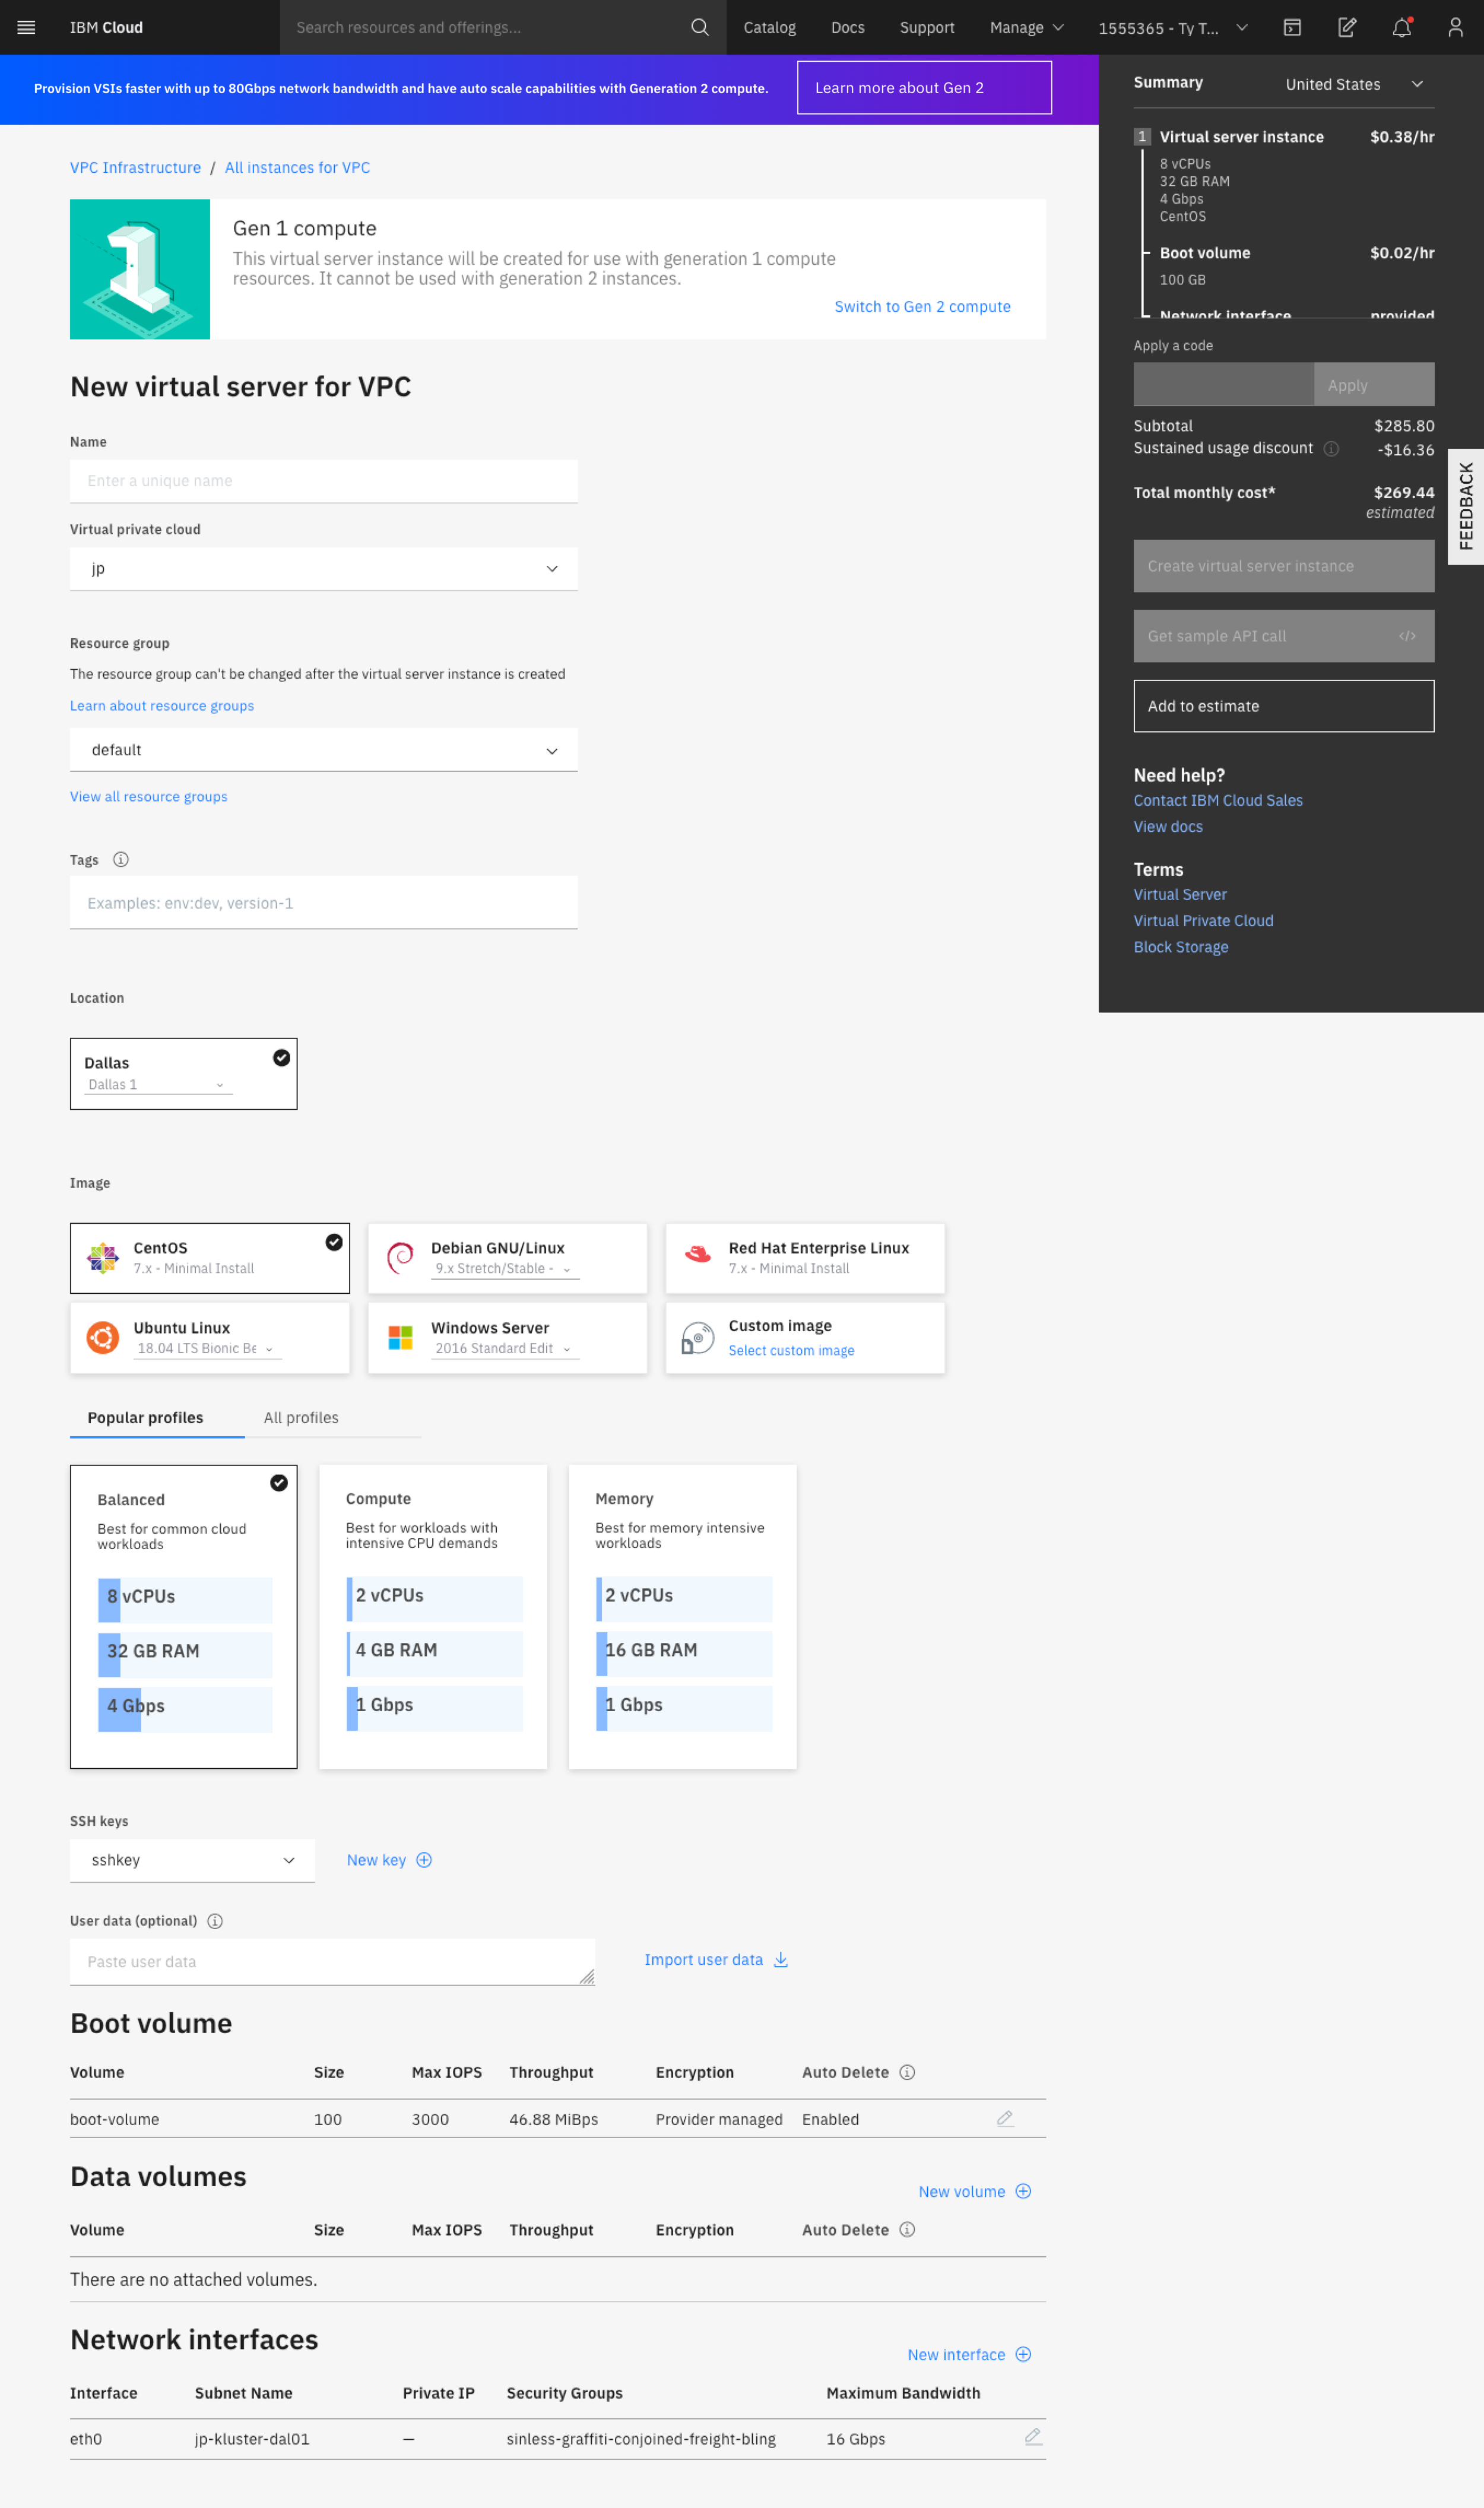Open Learn about resource groups link
The height and width of the screenshot is (2508, 1484).
[162, 706]
